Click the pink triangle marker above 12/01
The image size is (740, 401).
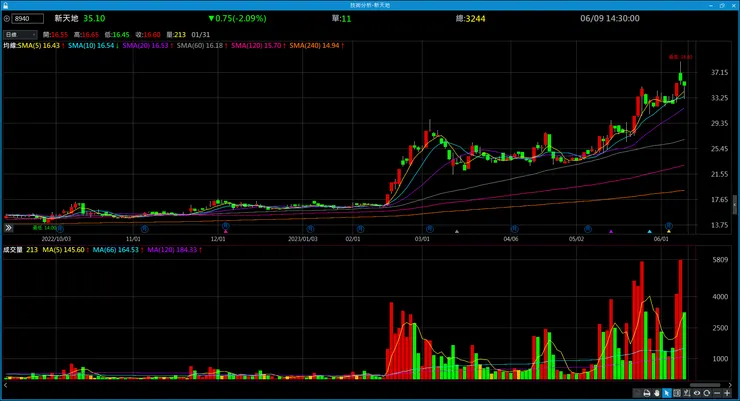226,232
